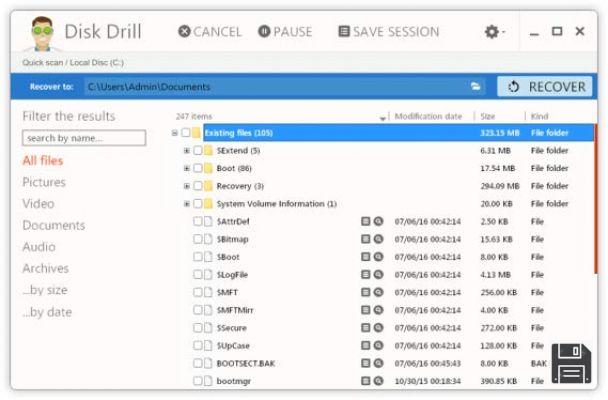Preview $Boot with the magnifier icon
Image resolution: width=608 pixels, height=400 pixels.
pos(378,257)
